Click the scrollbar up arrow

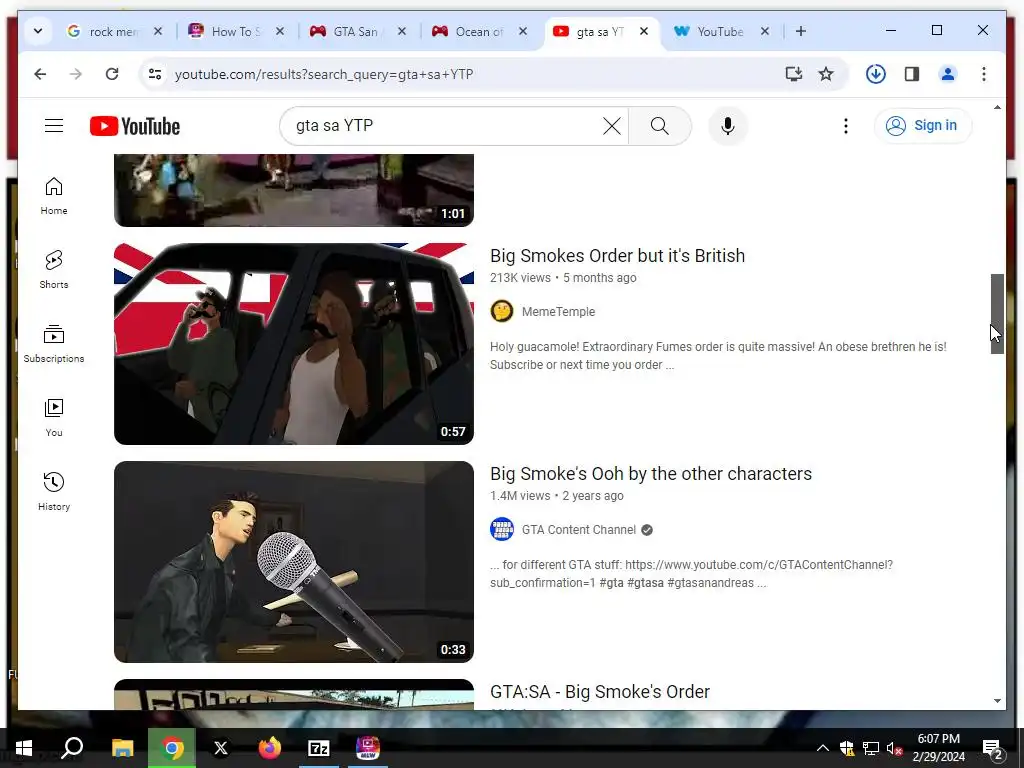[997, 107]
